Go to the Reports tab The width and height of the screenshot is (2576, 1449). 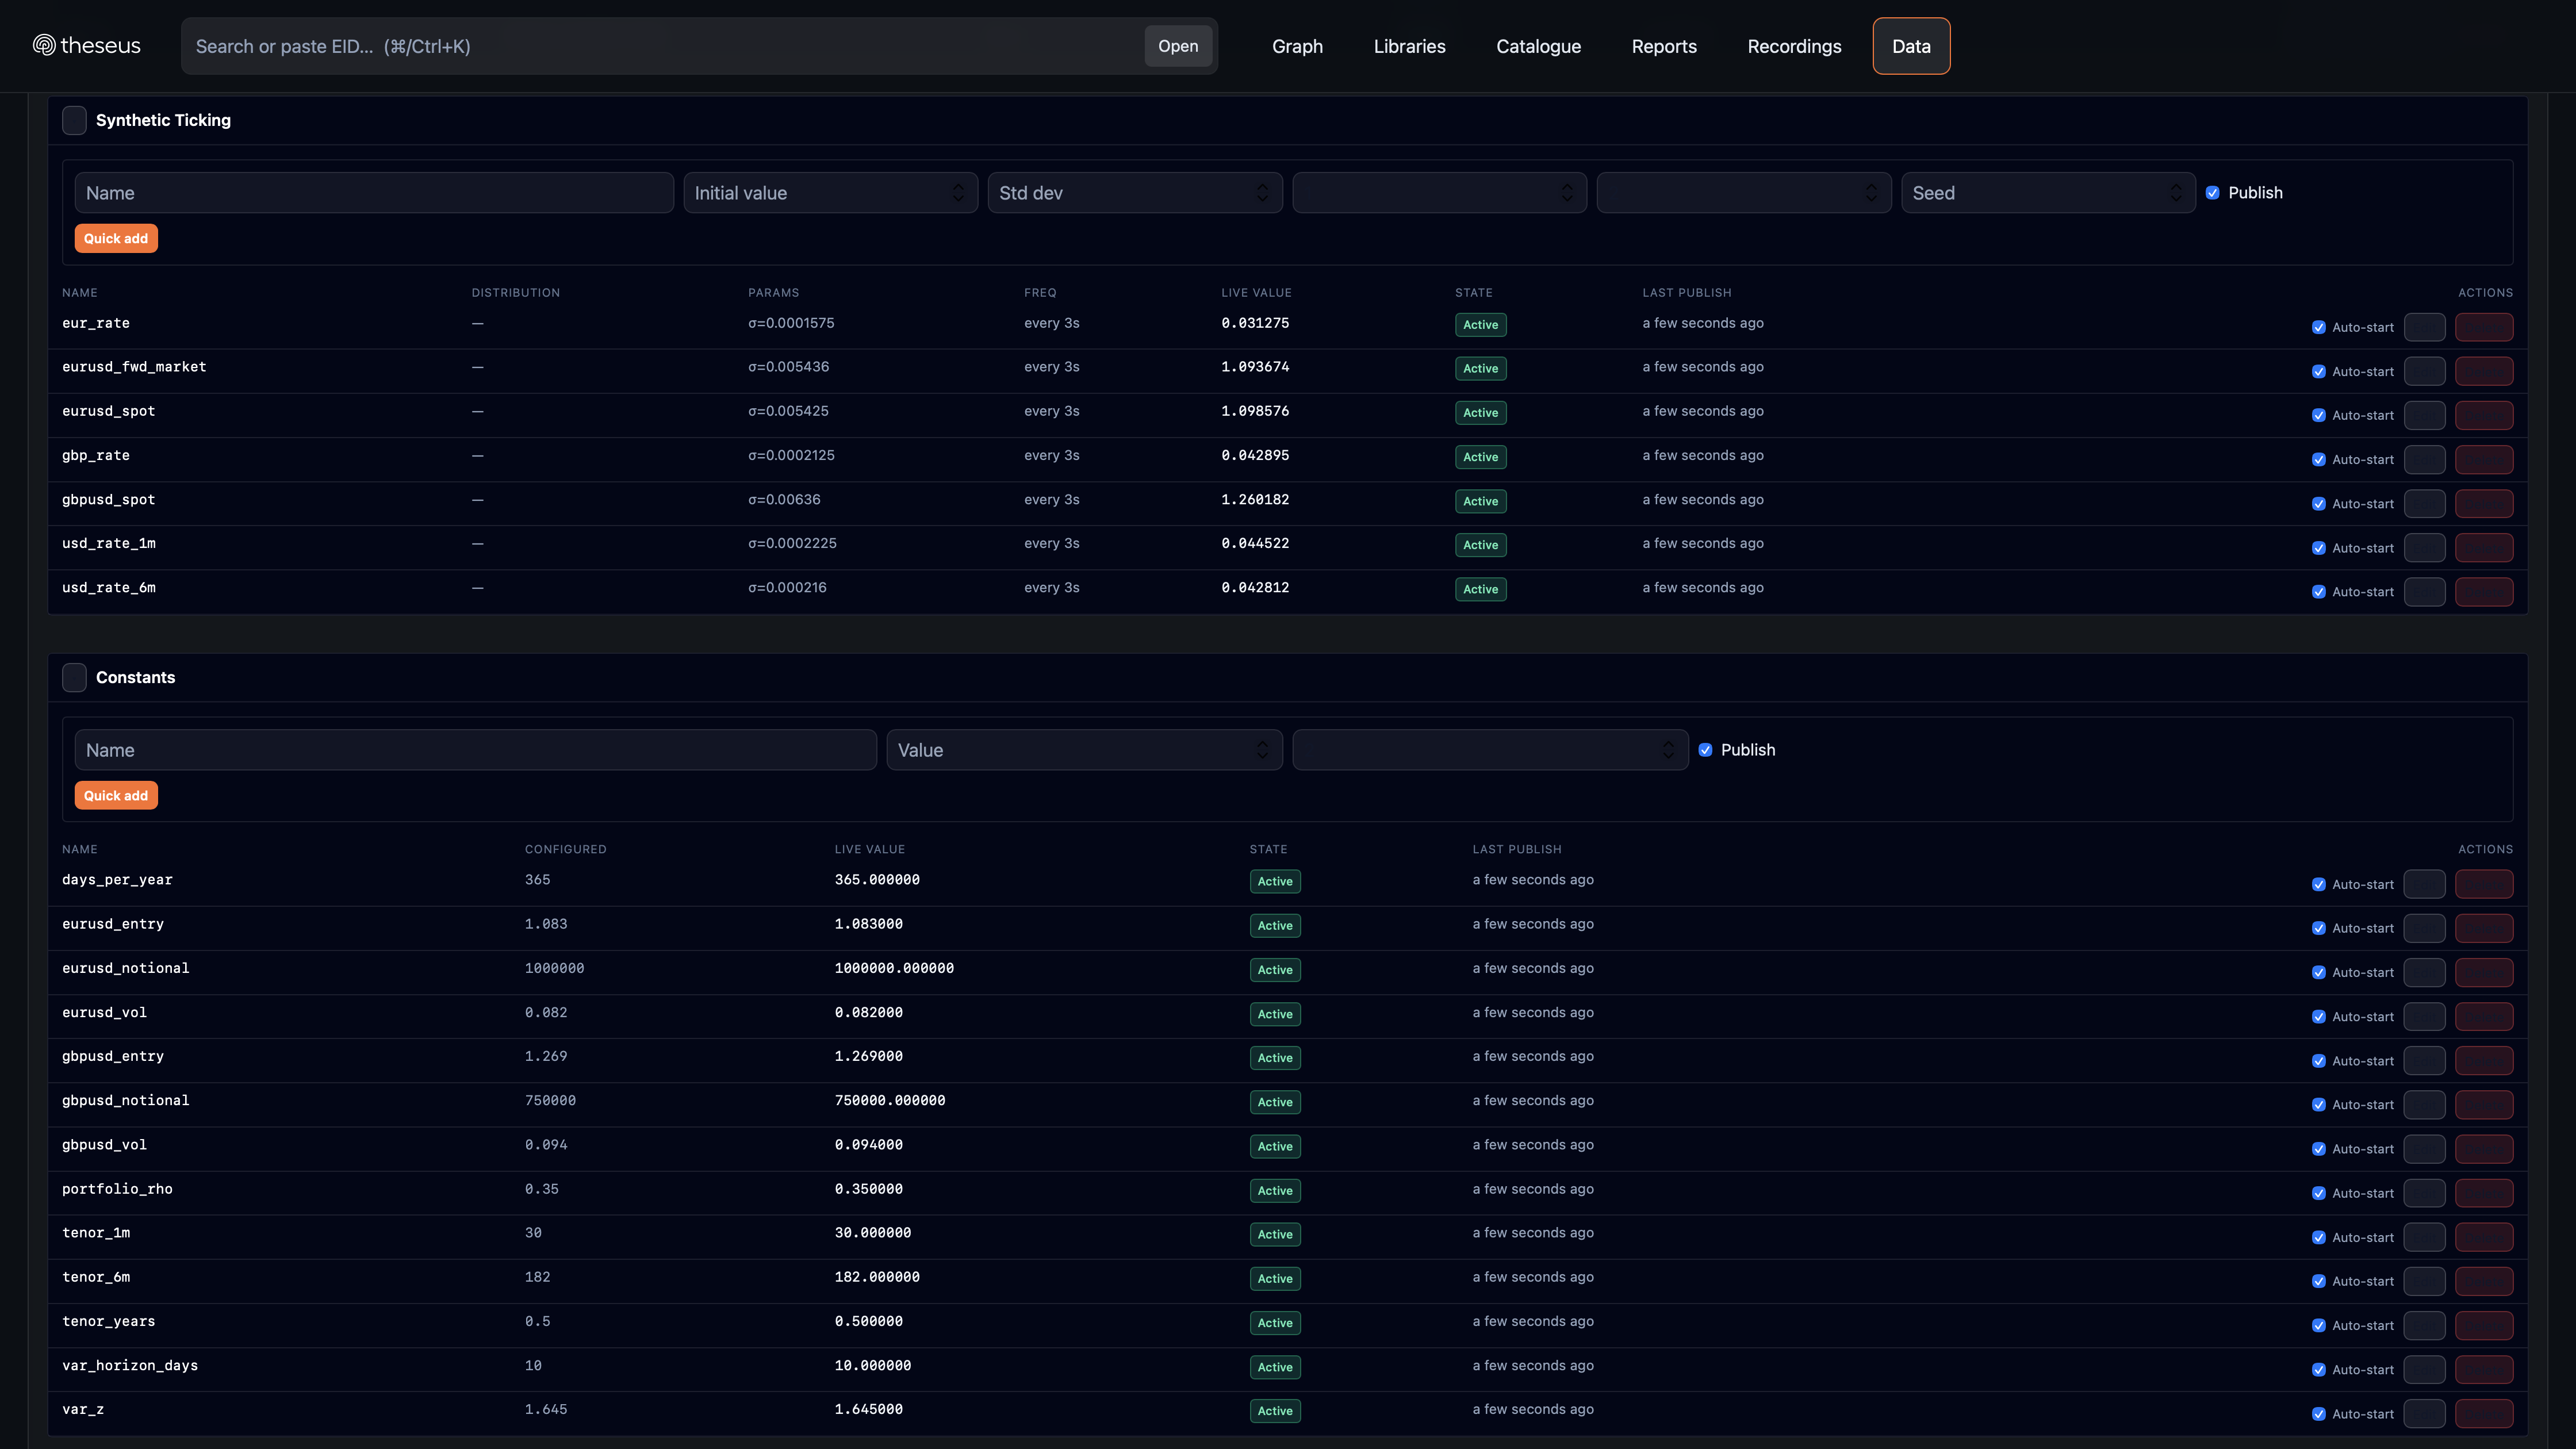point(1664,46)
